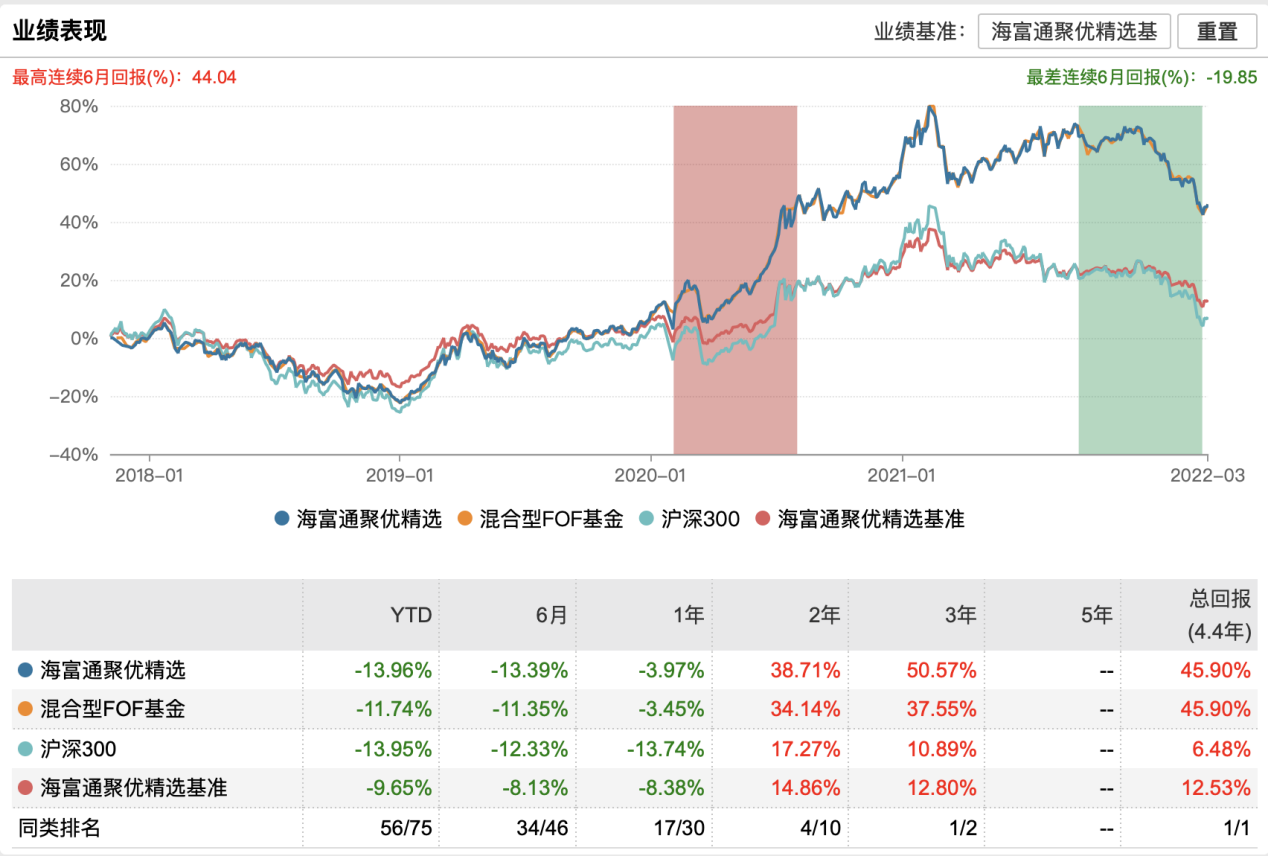Click the 最差连续6月回报 label

tap(1141, 77)
